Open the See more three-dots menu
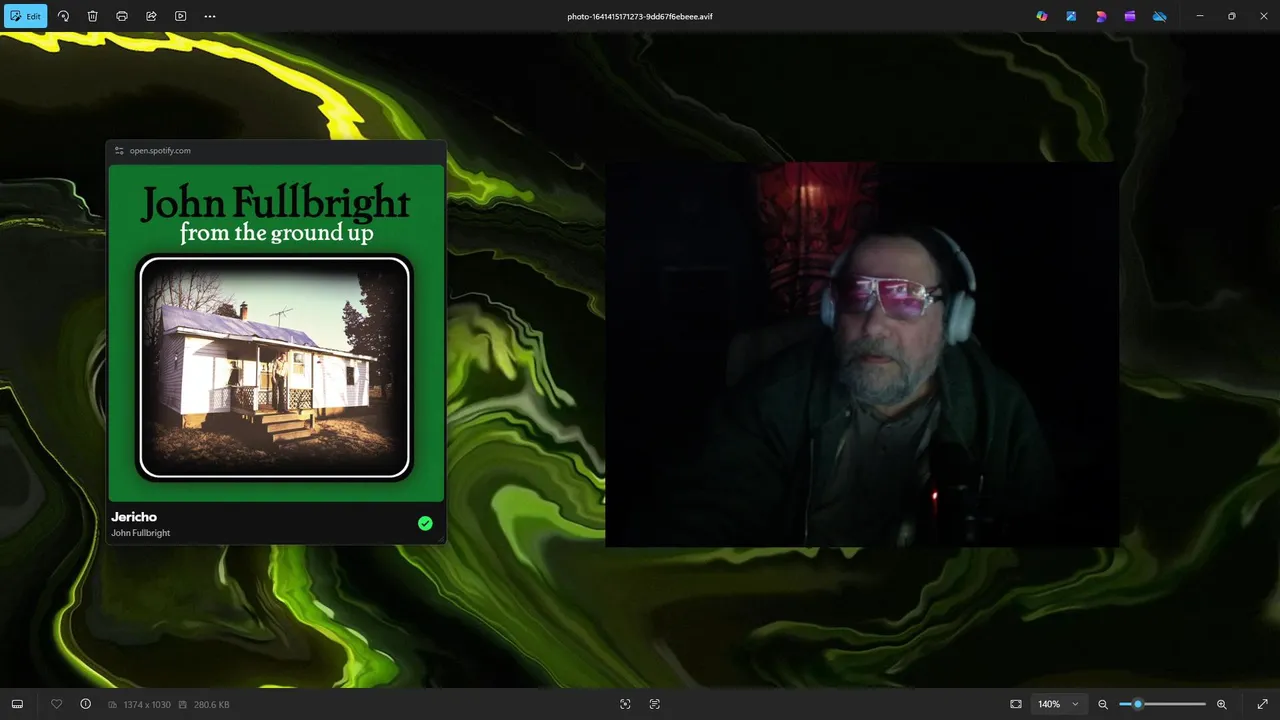Viewport: 1280px width, 720px height. tap(210, 16)
